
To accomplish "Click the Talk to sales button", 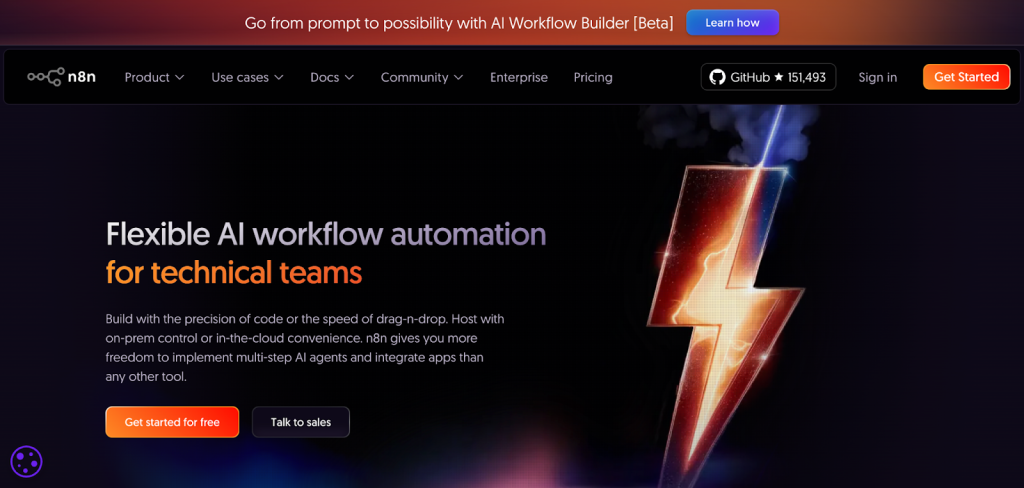I will (x=300, y=422).
